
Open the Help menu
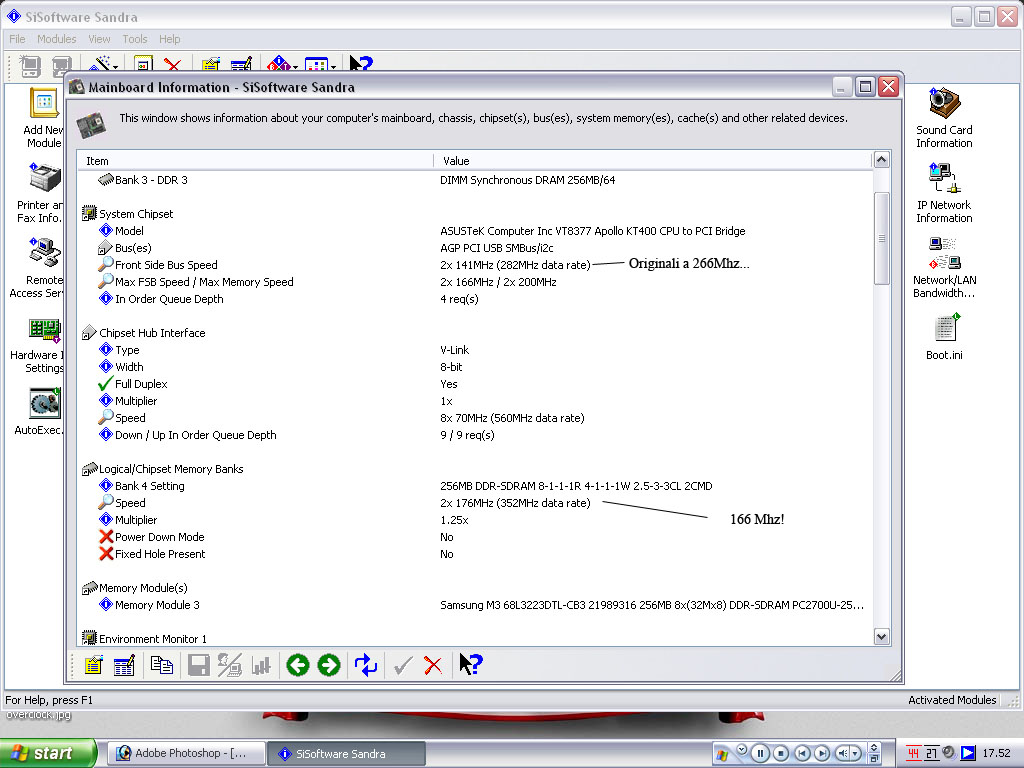(x=169, y=39)
